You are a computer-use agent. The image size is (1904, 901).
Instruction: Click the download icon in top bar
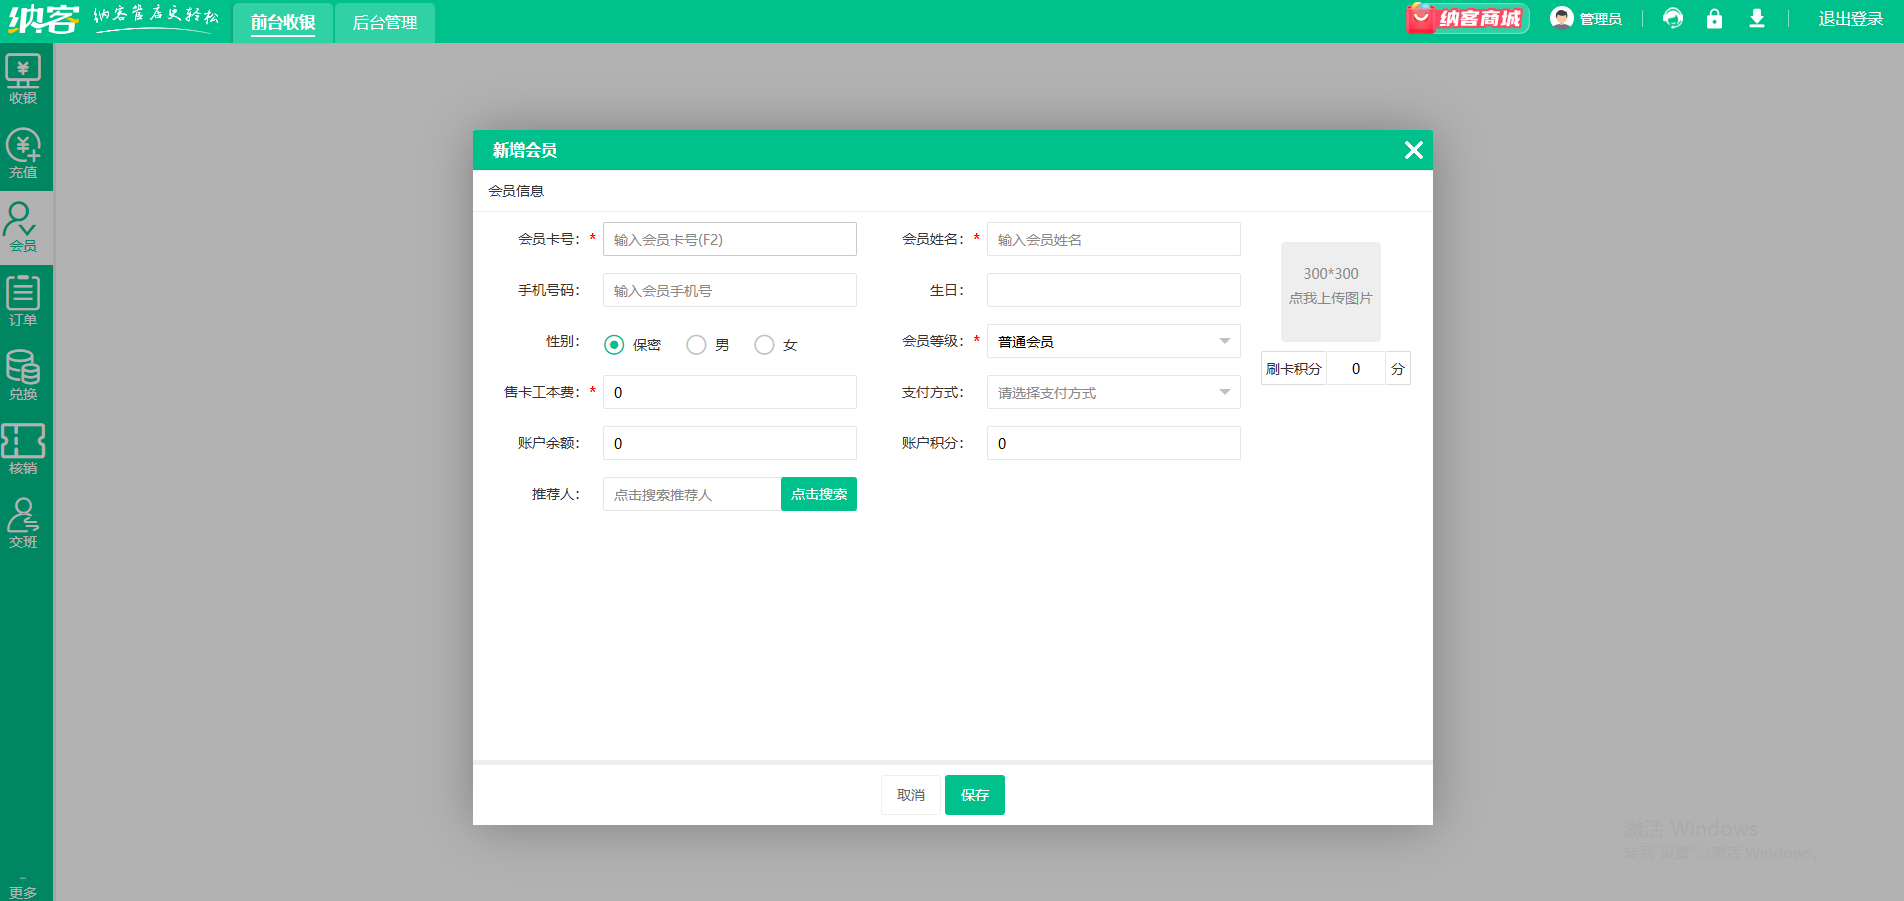1756,19
